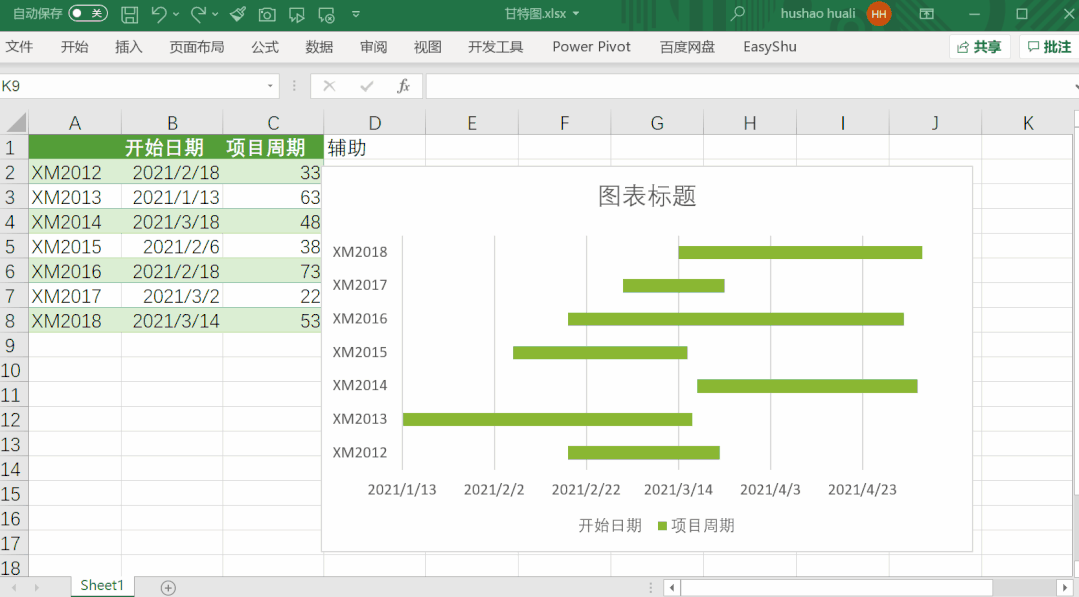Screen dimensions: 1079x597
Task: Click horizontal scrollbar left arrow
Action: point(672,587)
